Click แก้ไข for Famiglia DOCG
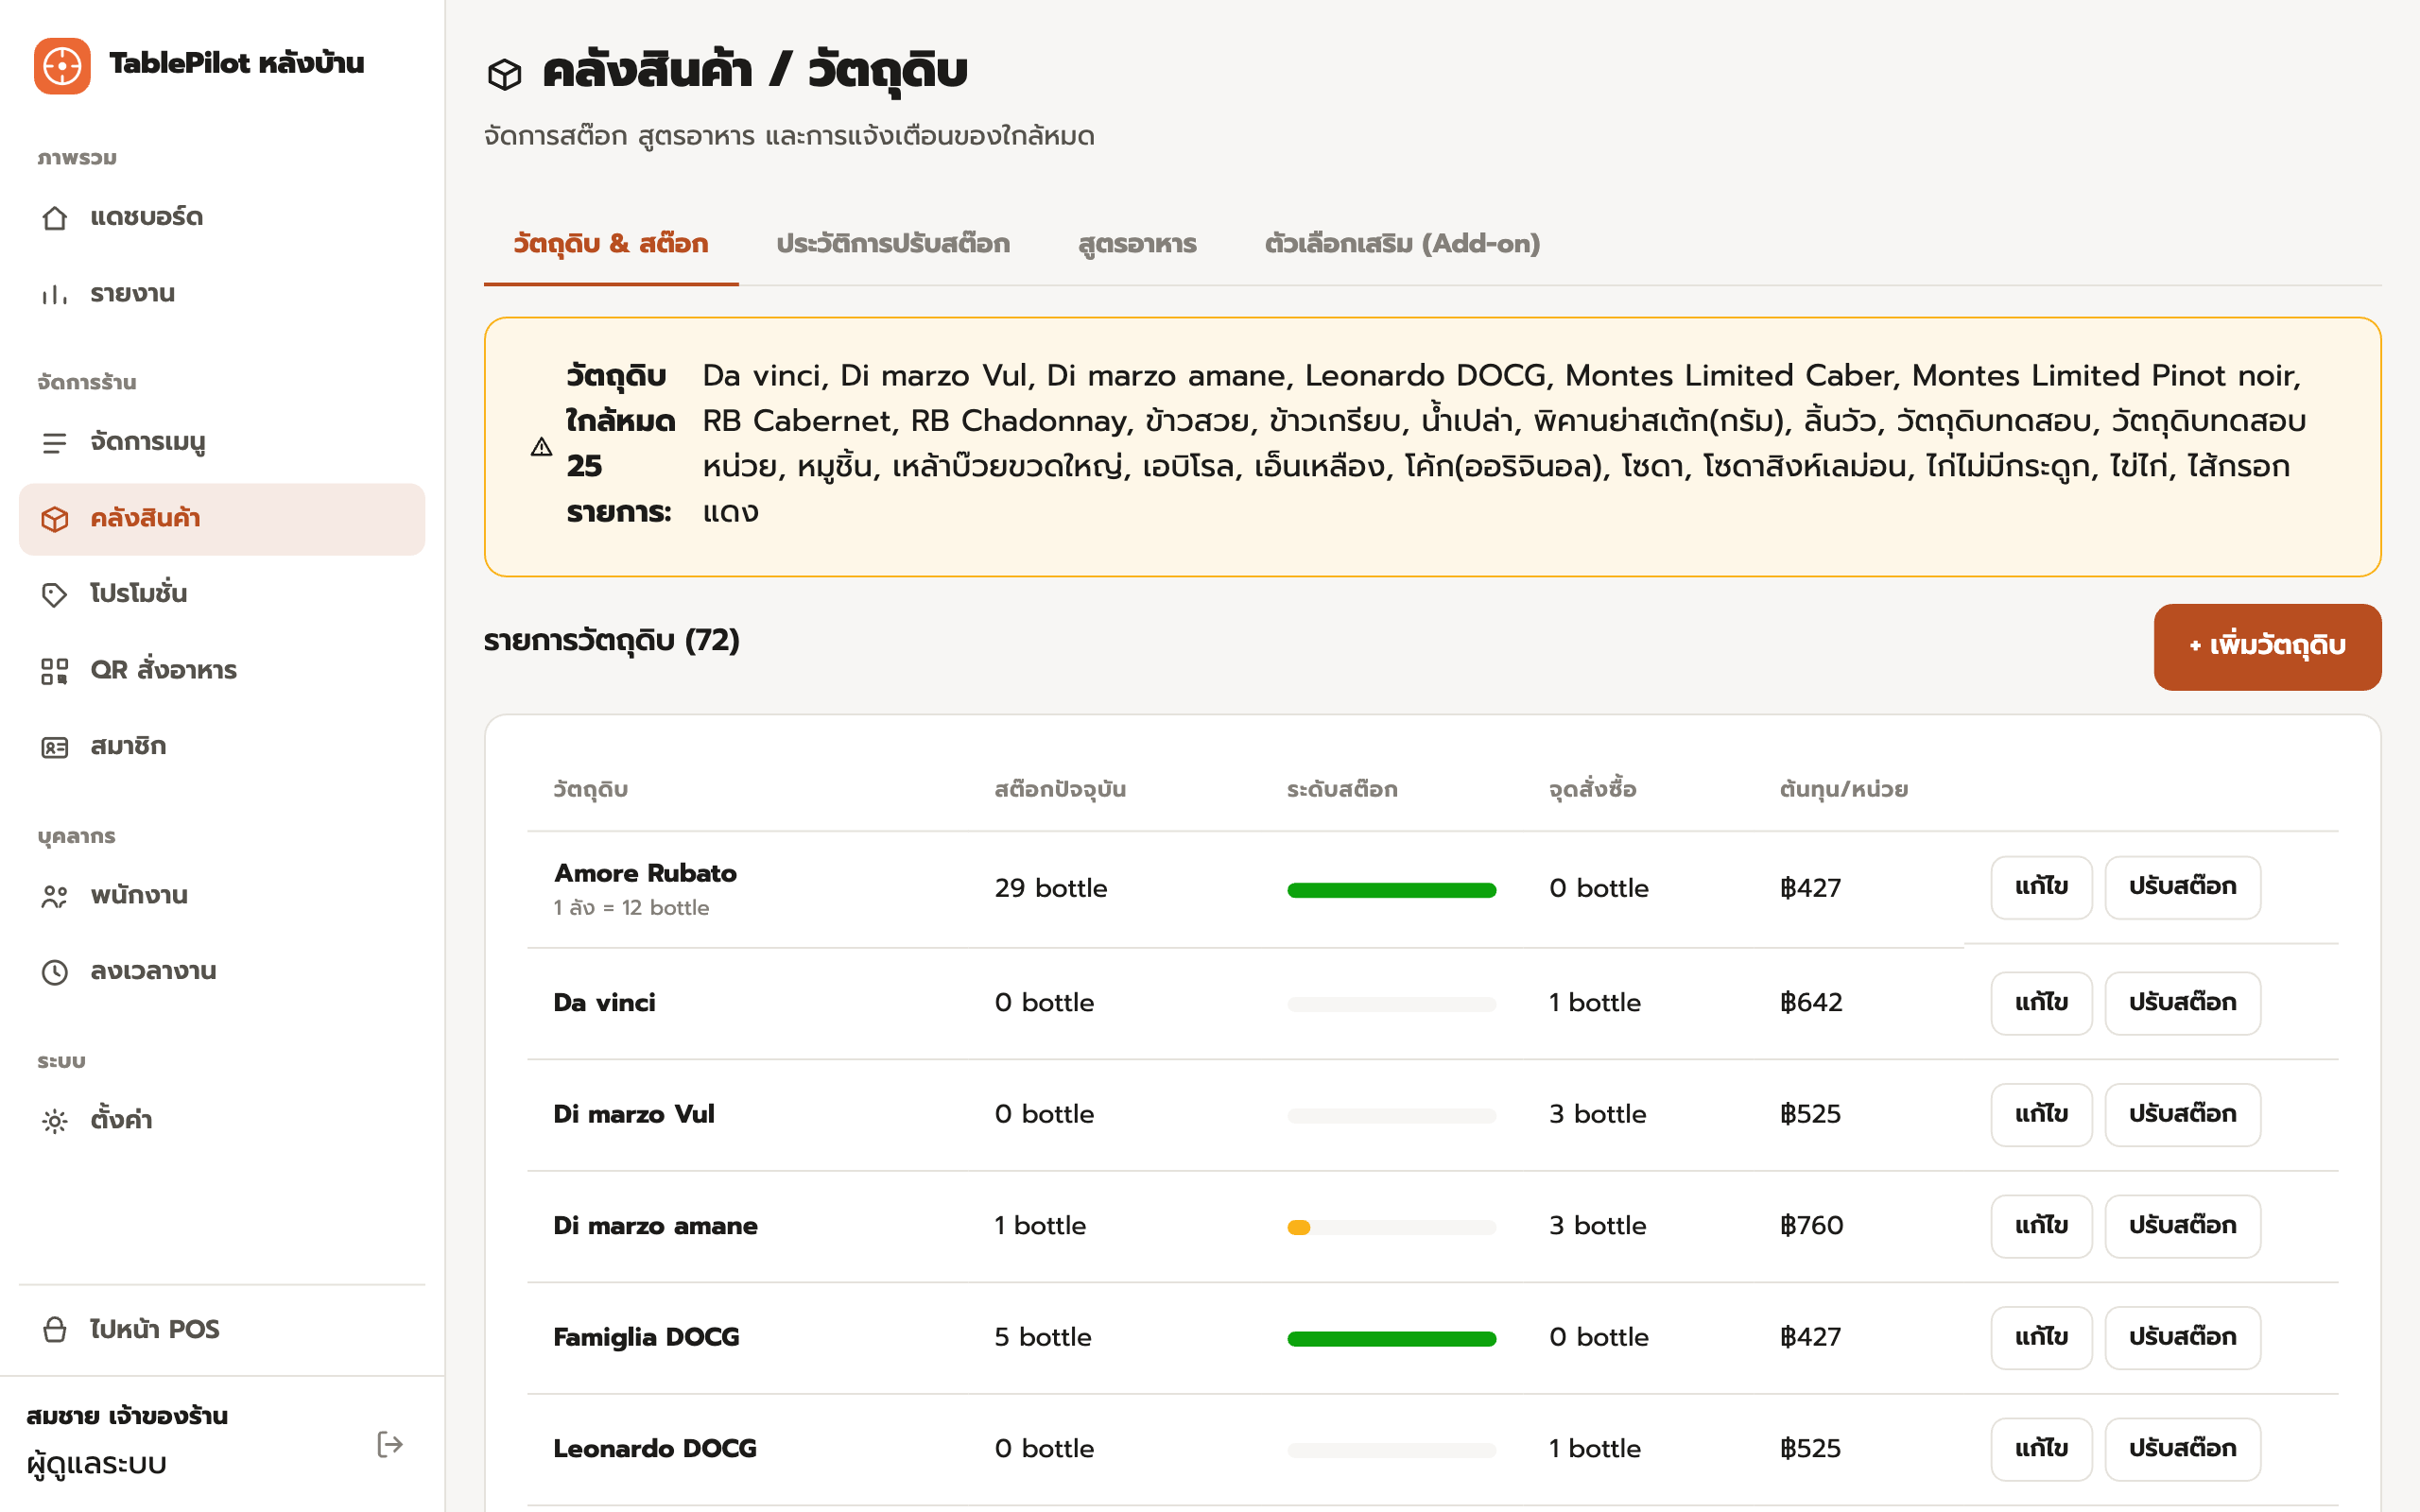The width and height of the screenshot is (2420, 1512). tap(2041, 1337)
